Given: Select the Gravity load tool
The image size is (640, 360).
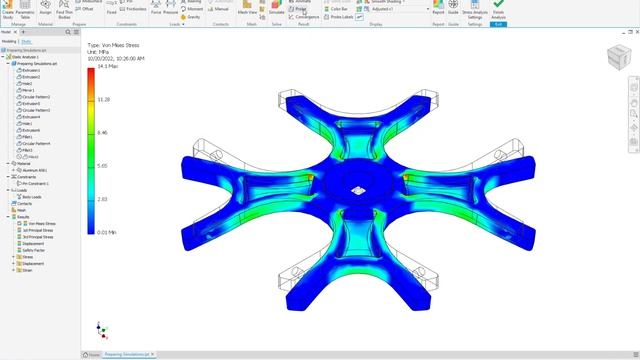Looking at the screenshot, I should coord(190,17).
